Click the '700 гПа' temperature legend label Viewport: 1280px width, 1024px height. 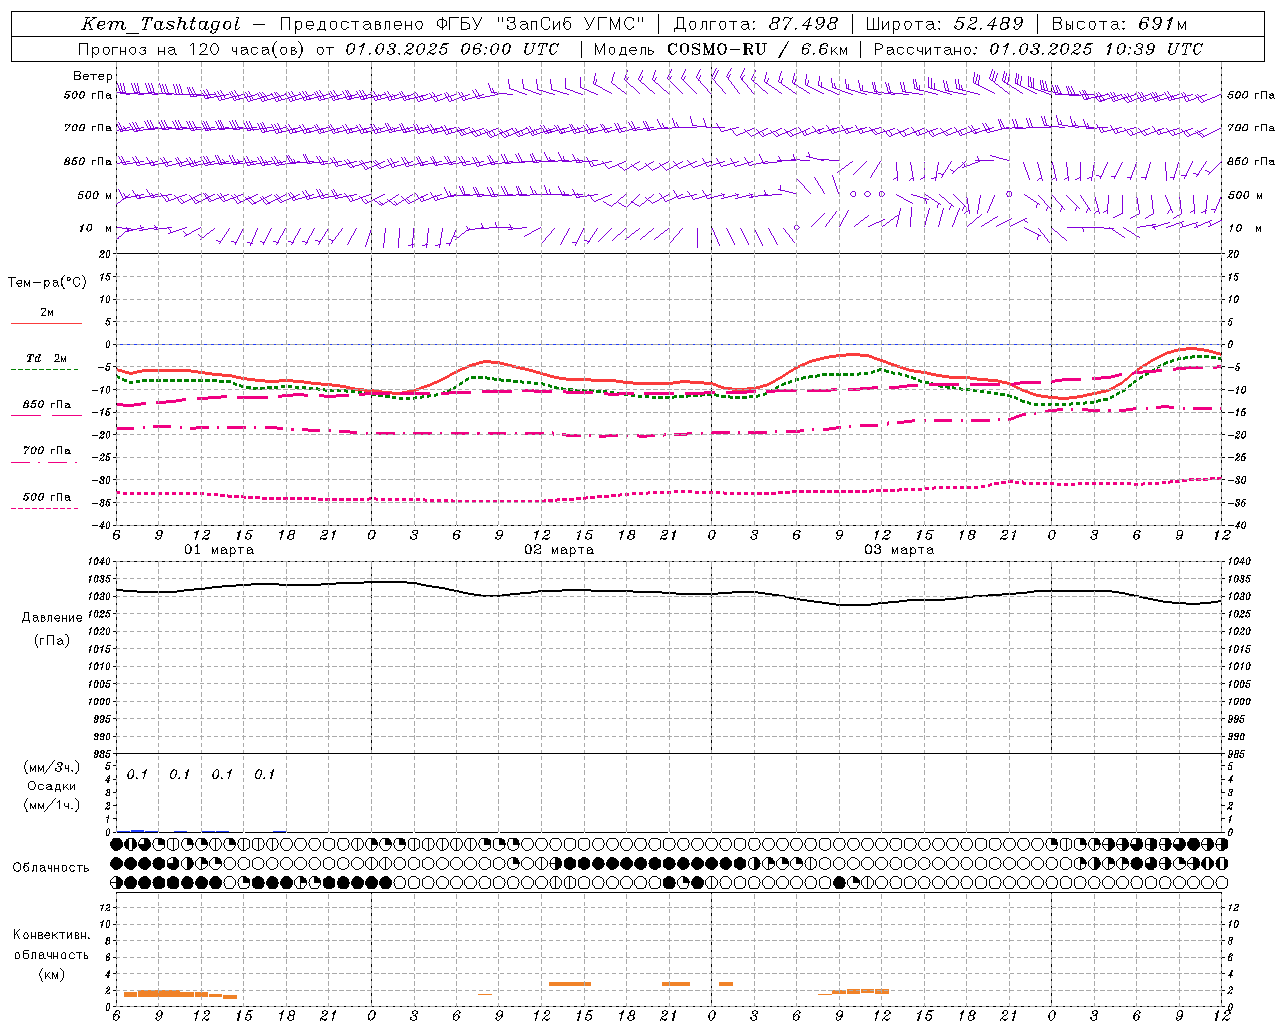pyautogui.click(x=46, y=451)
